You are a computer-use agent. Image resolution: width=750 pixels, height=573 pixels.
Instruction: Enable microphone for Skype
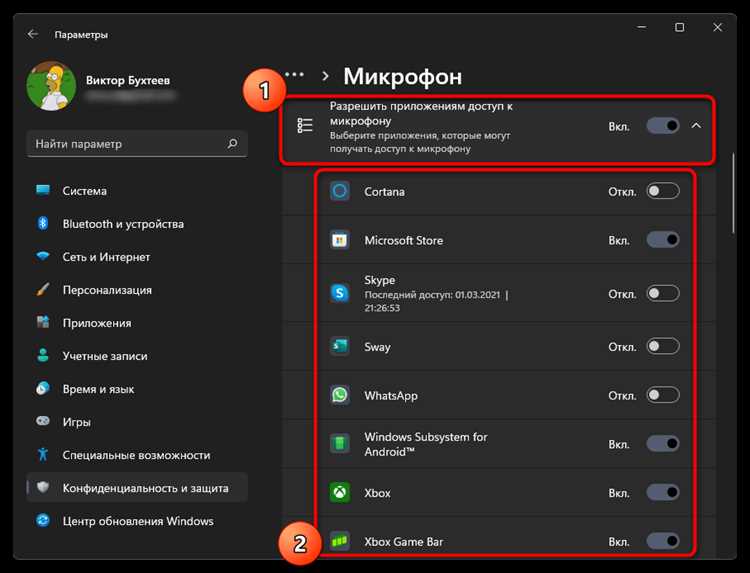pyautogui.click(x=662, y=293)
